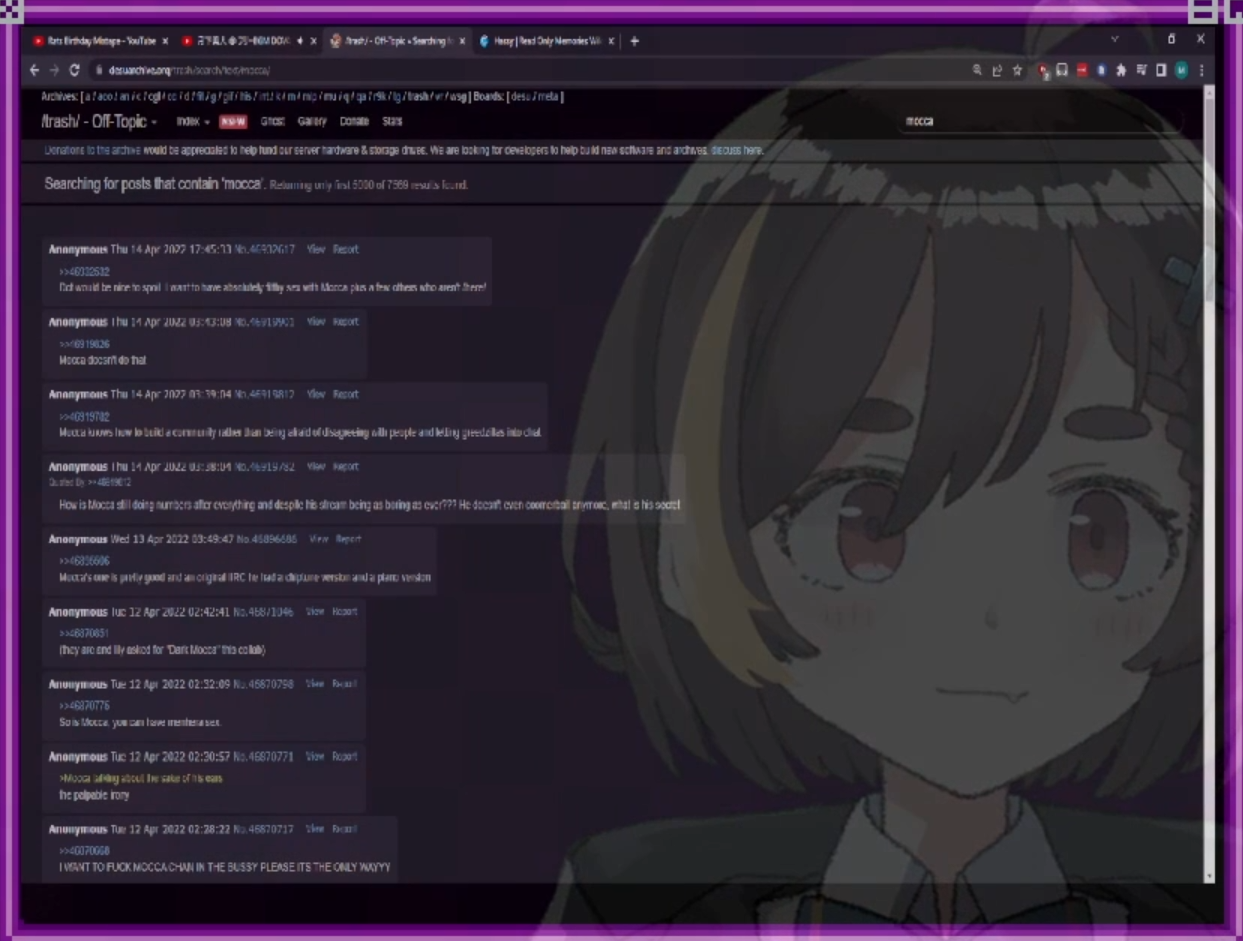Share this page using the share icon
Viewport: 1243px width, 941px height.
[997, 70]
